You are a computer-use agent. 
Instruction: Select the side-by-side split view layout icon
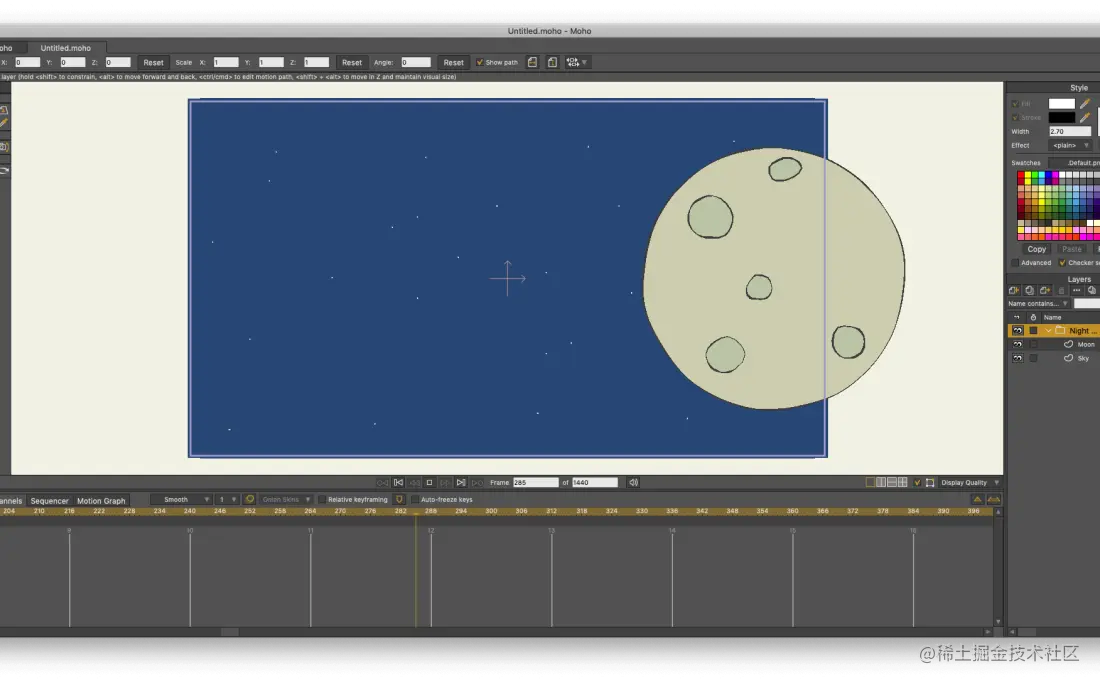(881, 483)
